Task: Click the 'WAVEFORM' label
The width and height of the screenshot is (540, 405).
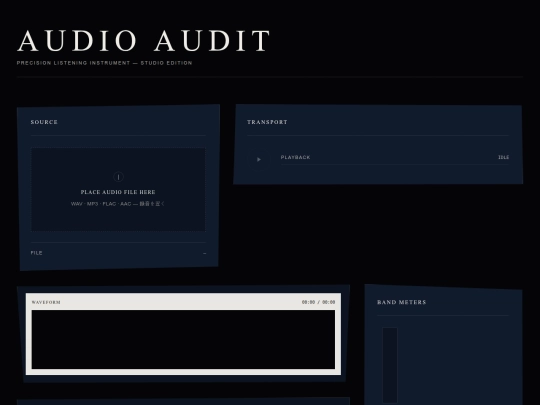Action: (x=46, y=302)
